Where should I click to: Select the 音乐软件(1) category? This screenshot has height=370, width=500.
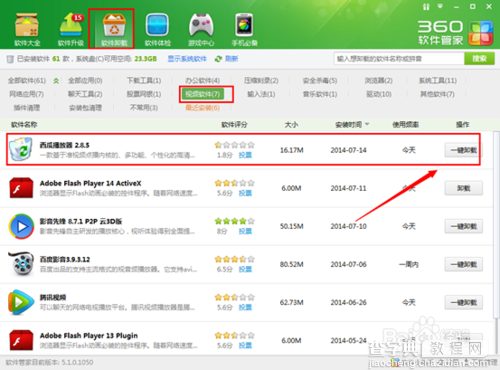click(320, 94)
